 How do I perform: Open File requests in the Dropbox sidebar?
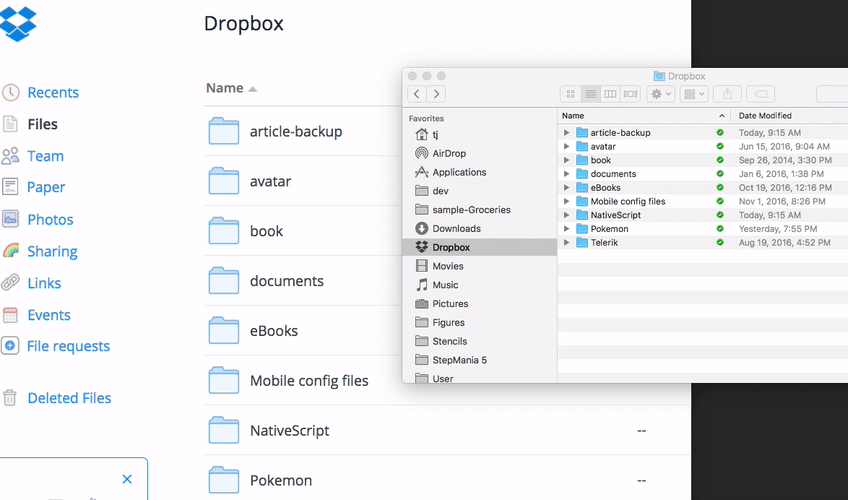click(68, 346)
